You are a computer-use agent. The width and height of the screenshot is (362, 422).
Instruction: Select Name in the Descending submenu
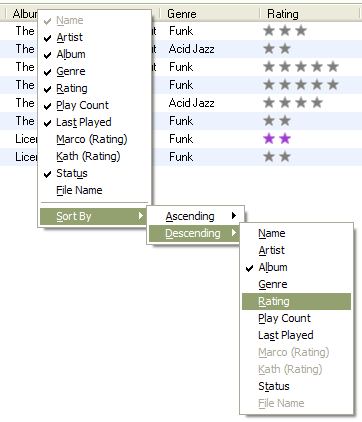272,233
